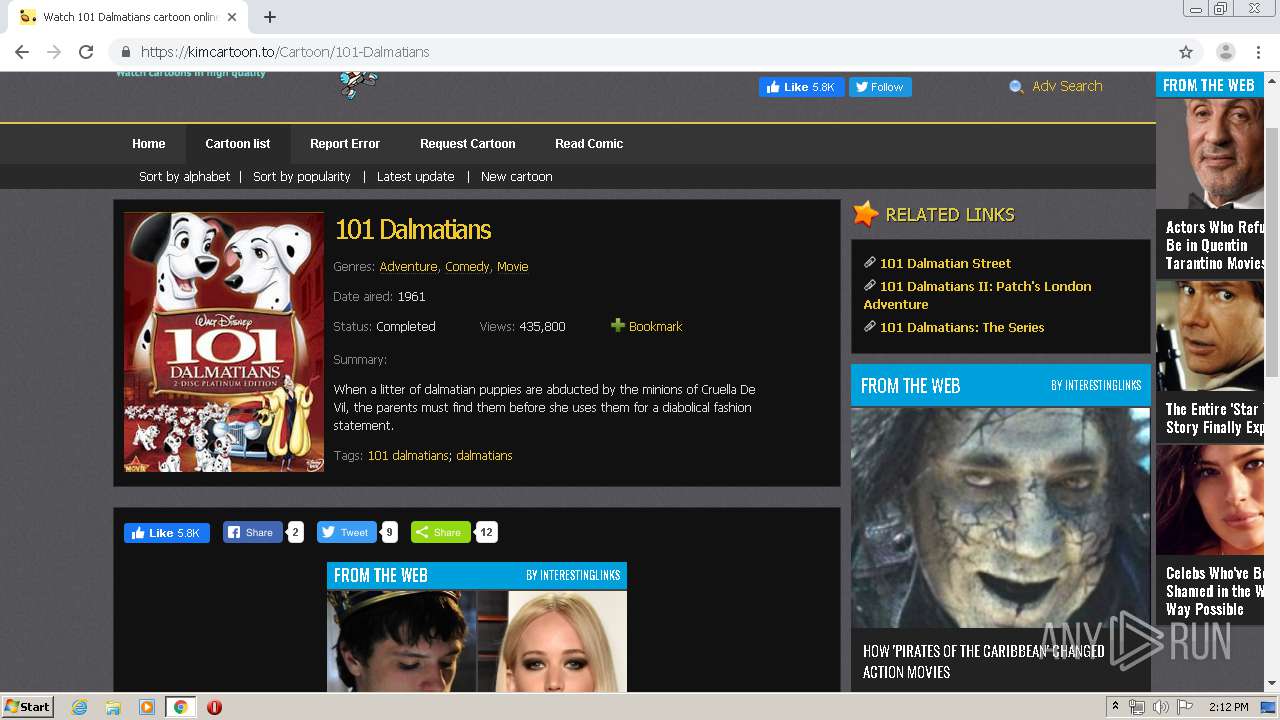
Task: Select Sort by alphabet
Action: [184, 176]
